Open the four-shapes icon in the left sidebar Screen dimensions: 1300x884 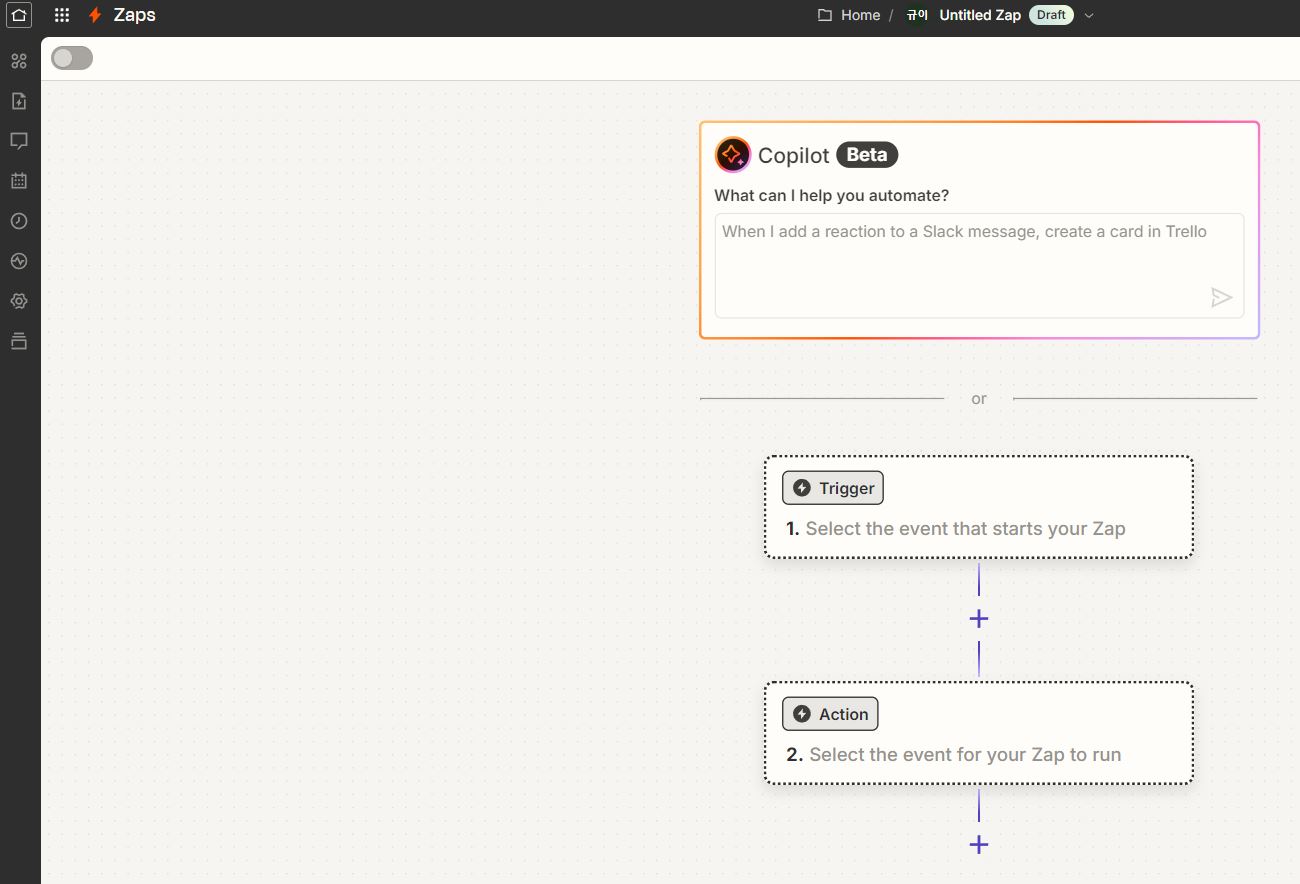coord(19,61)
